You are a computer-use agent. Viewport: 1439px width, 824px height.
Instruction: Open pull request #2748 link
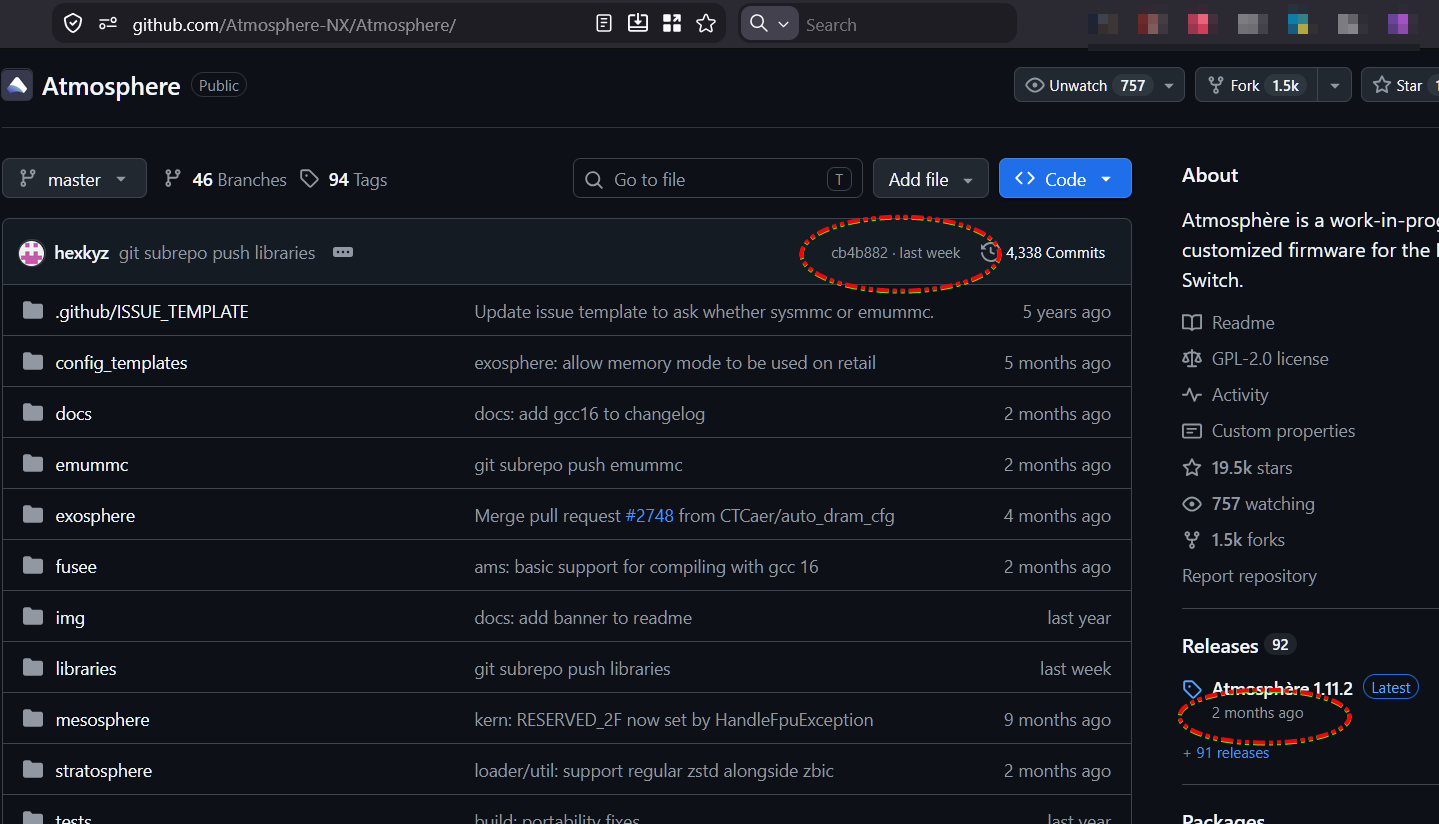pyautogui.click(x=650, y=516)
